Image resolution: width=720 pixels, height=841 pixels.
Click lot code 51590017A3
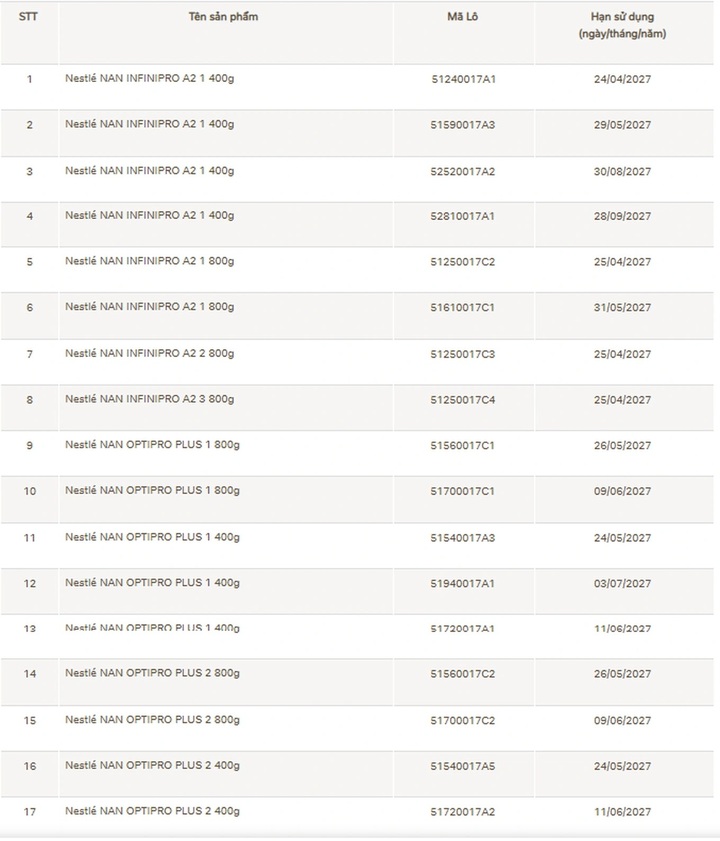(x=462, y=125)
